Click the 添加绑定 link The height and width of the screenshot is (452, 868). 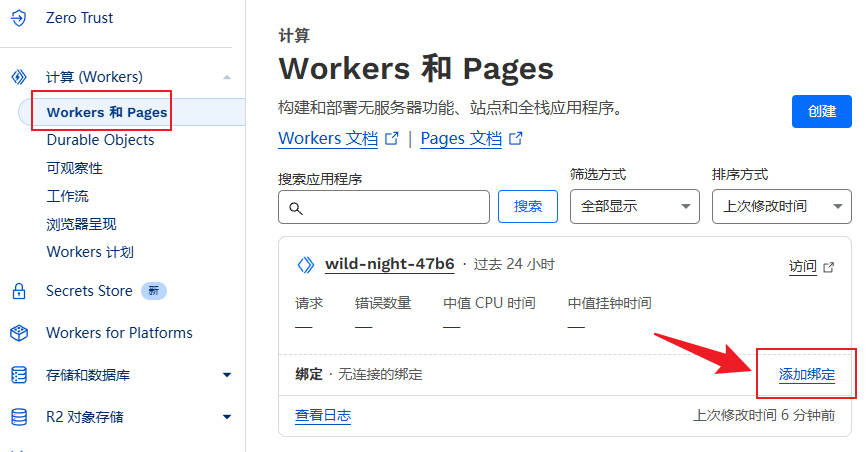coord(806,374)
